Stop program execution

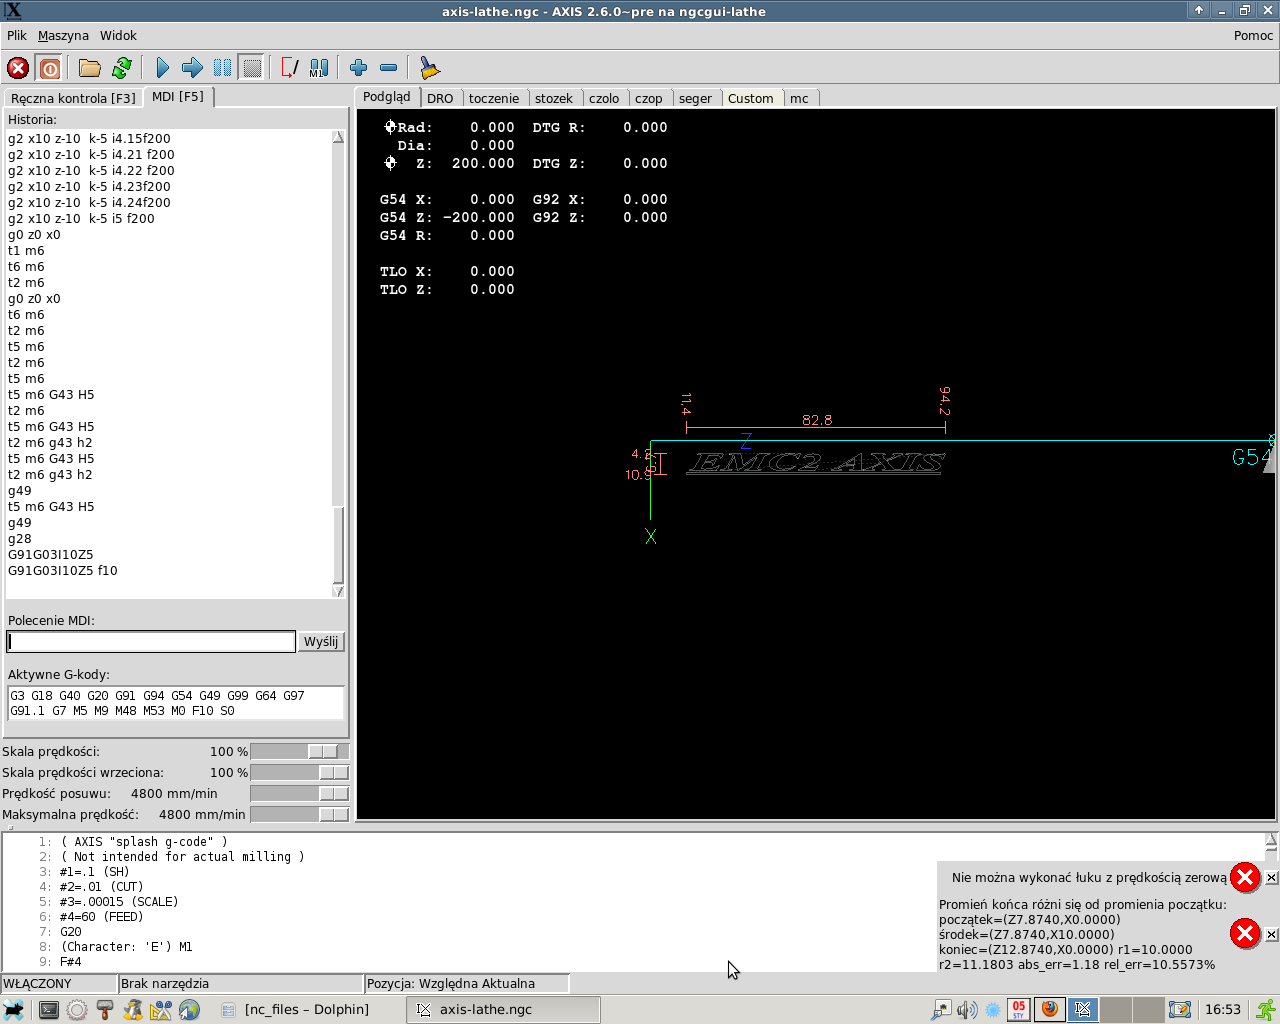[x=252, y=68]
